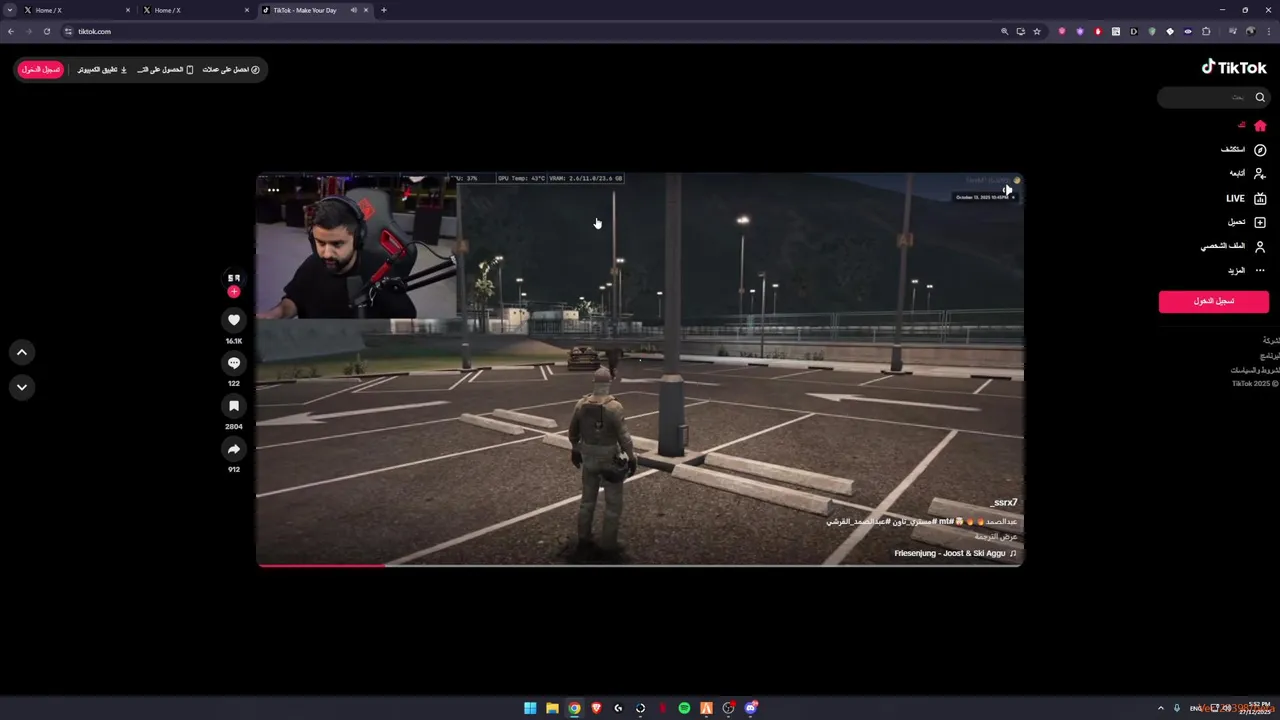Open the Chrome extensions puzzle icon
This screenshot has width=1280, height=720.
coord(1206,31)
